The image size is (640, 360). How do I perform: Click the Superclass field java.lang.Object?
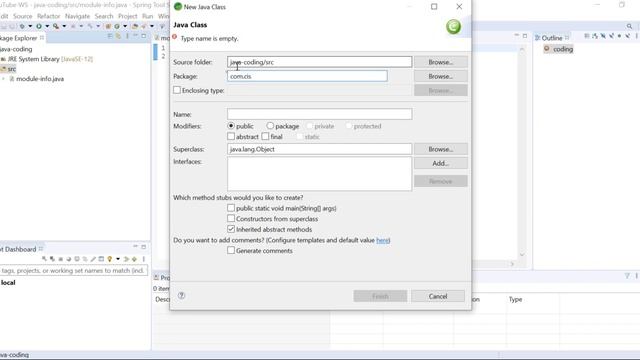coord(320,149)
